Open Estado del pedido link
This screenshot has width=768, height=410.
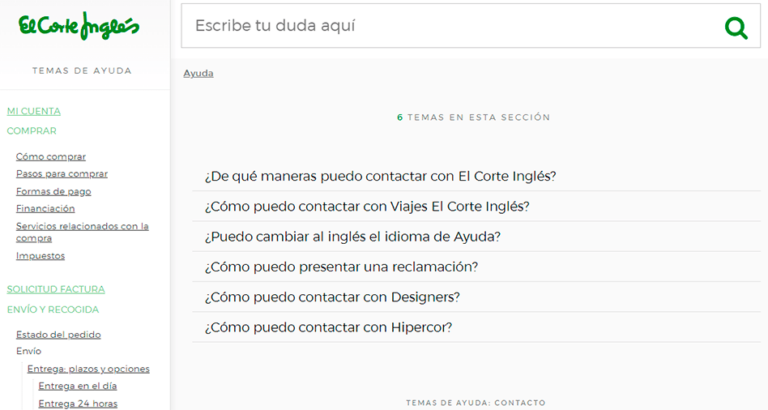point(59,335)
